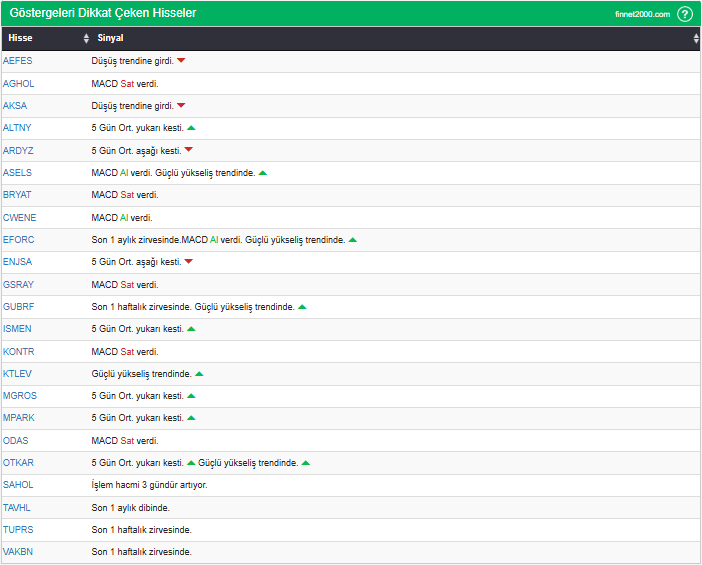Screen dimensions: 702x565
Task: Click the green up arrow in MGROS row
Action: [191, 396]
